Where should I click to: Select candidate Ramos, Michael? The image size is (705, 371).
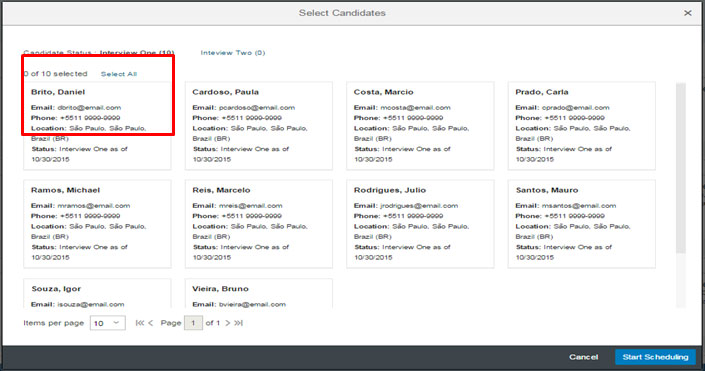point(97,224)
